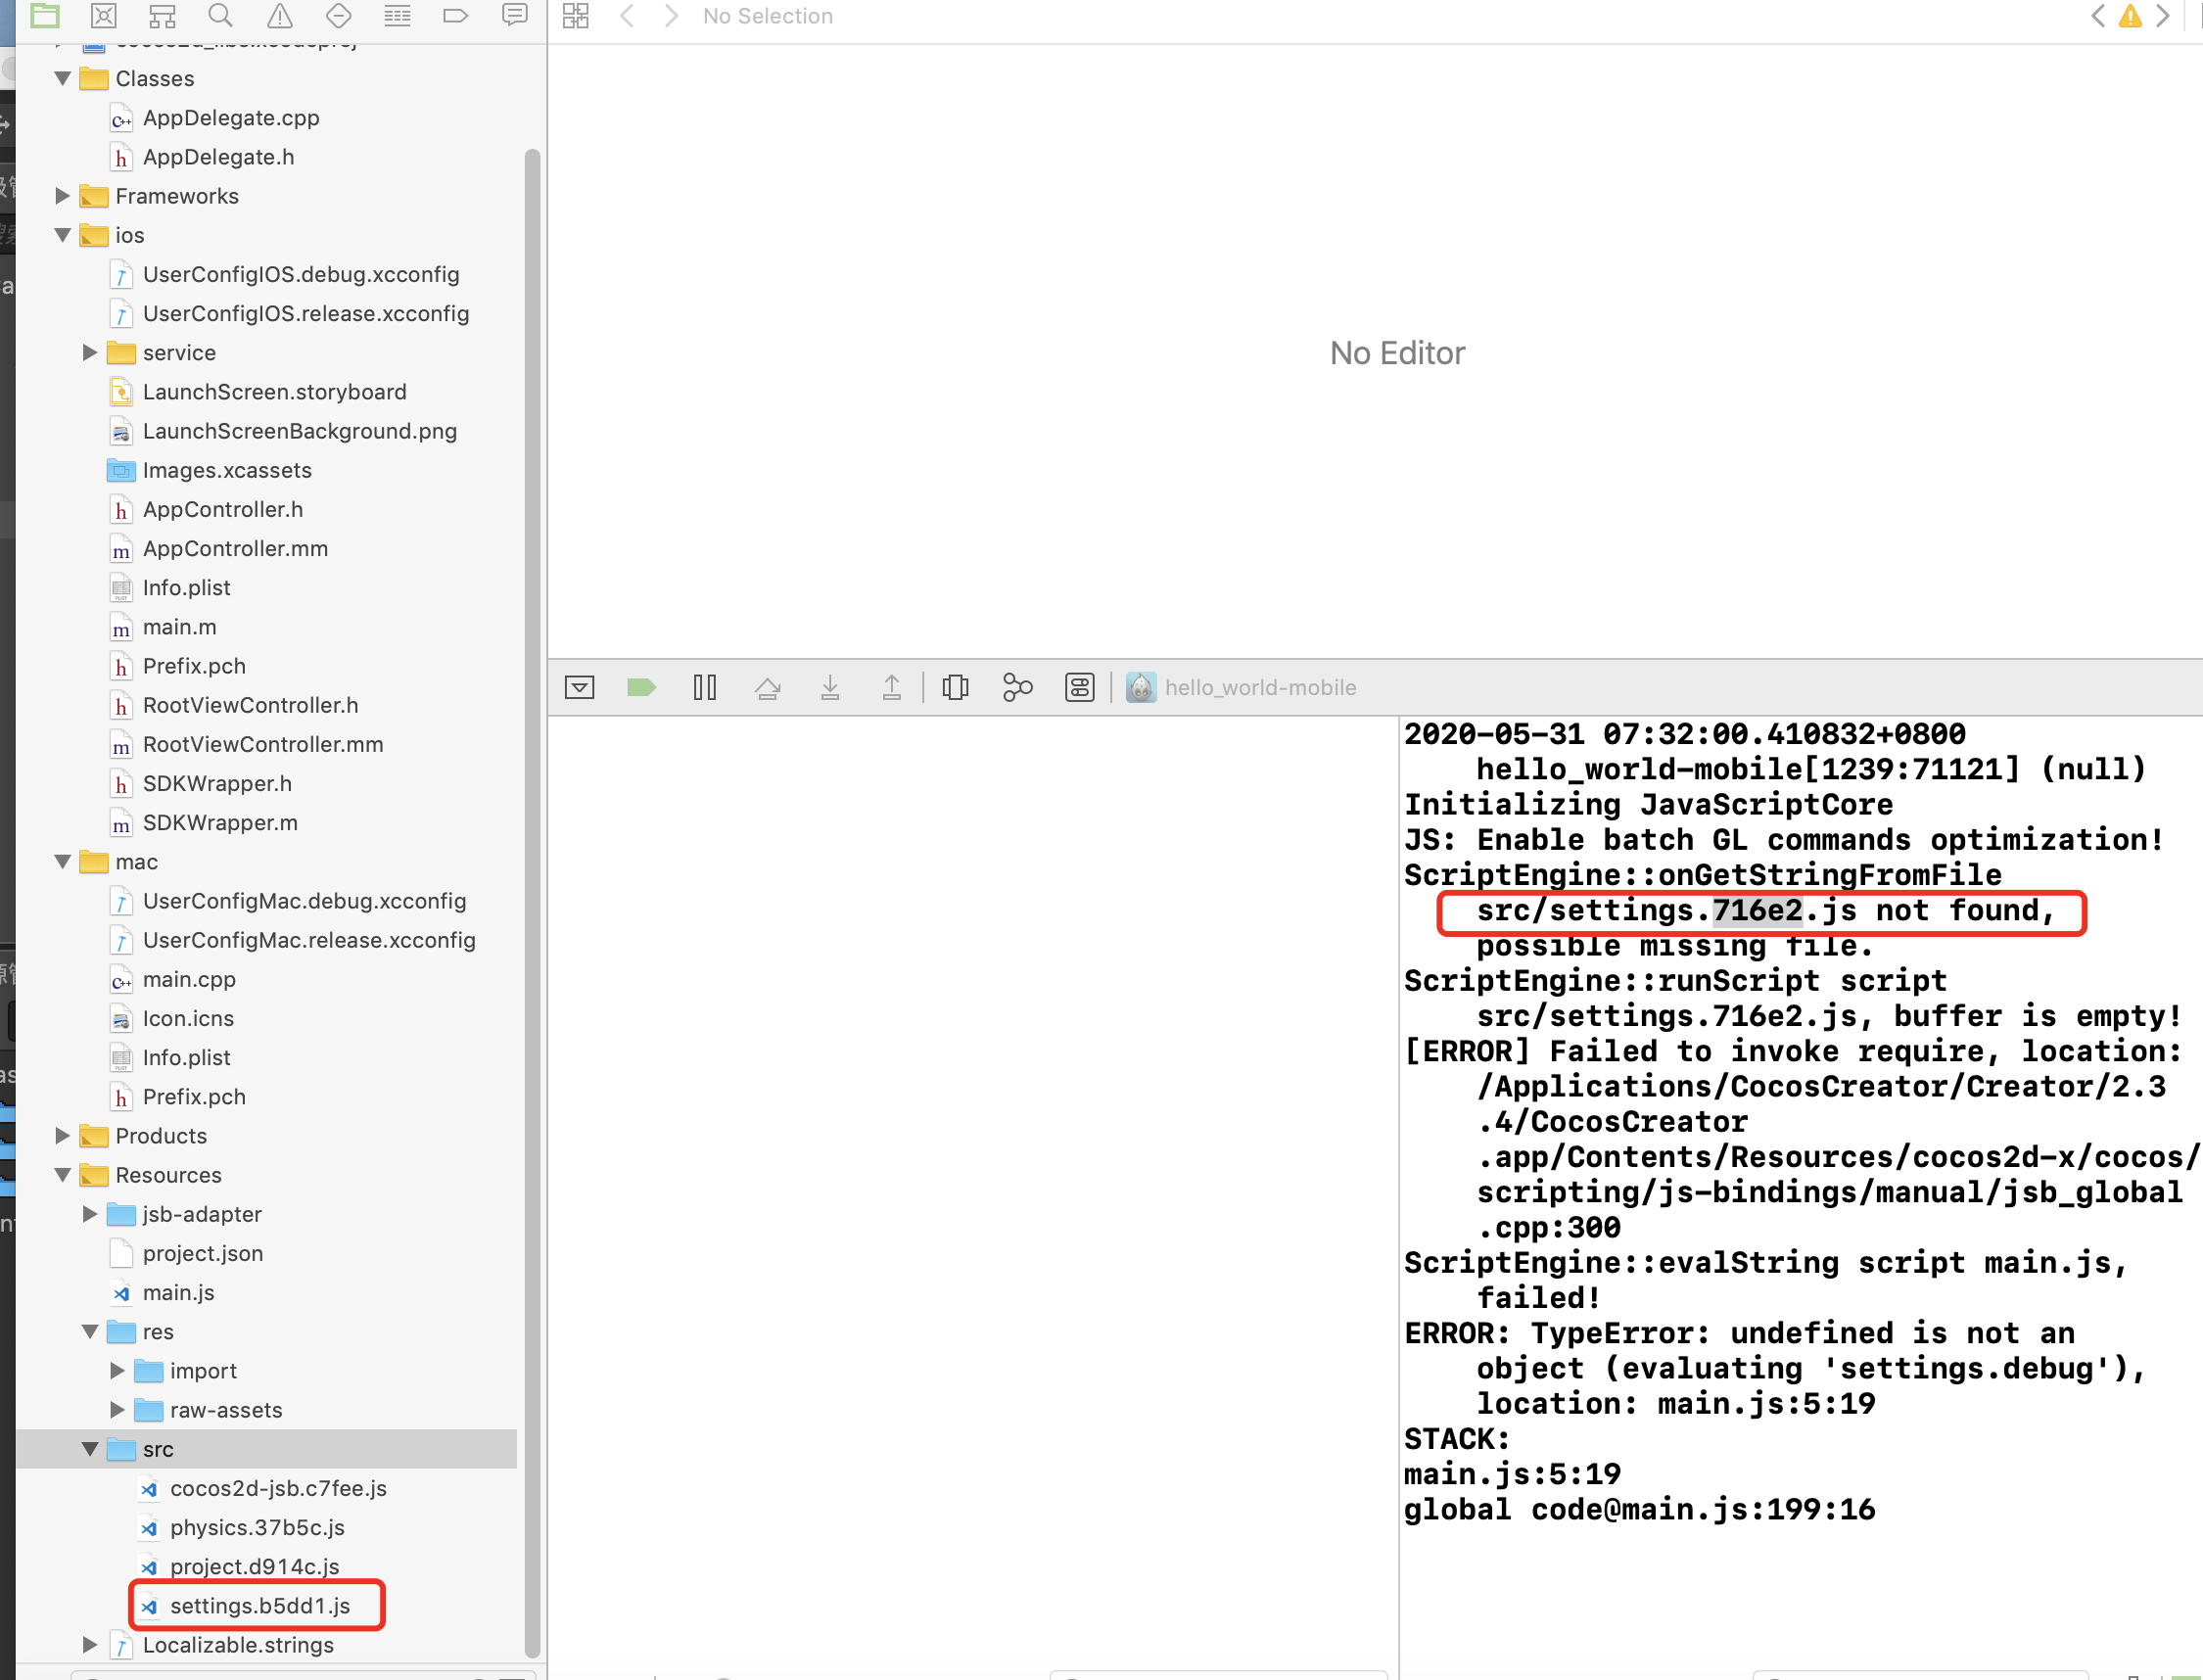Open AppDelegate.cpp in the navigator
This screenshot has width=2203, height=1680.
(230, 118)
